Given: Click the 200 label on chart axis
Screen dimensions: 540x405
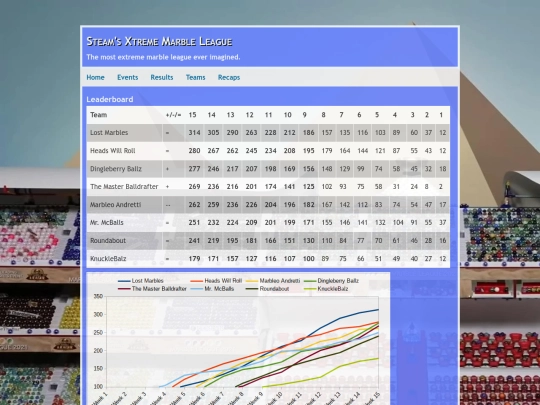Looking at the screenshot, I should pyautogui.click(x=98, y=351).
